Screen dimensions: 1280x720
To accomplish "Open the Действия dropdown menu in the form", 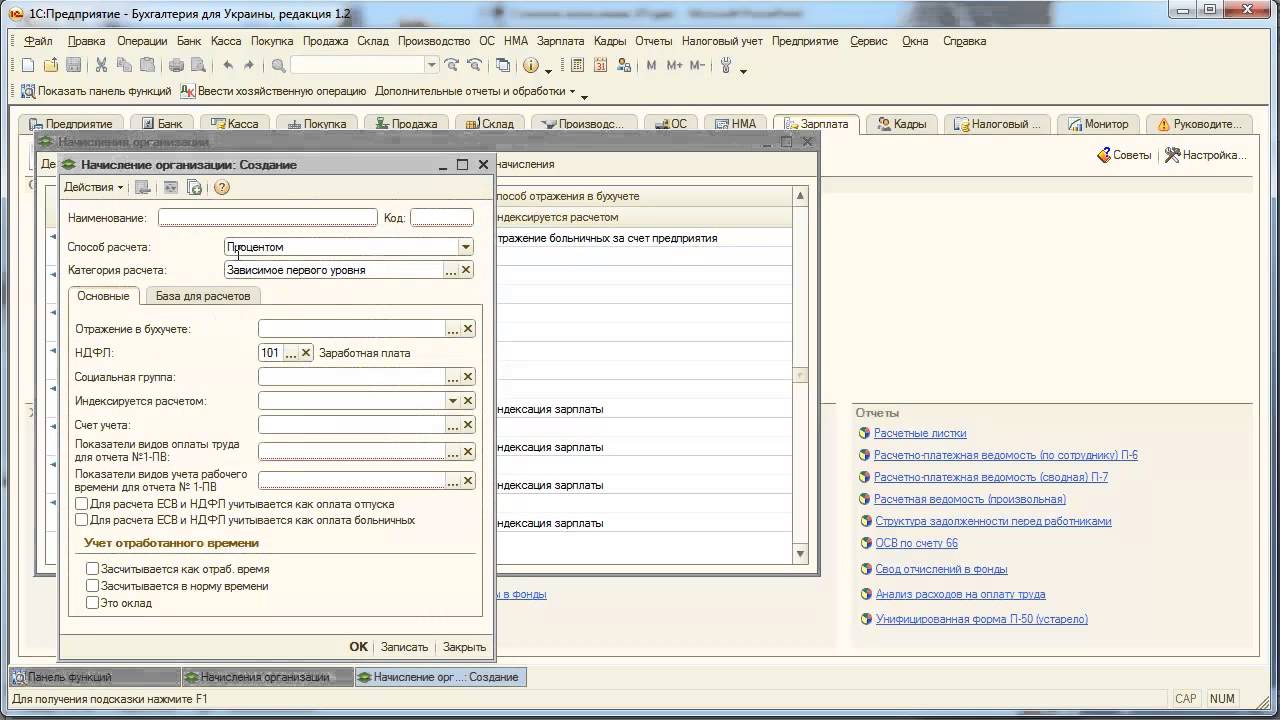I will point(93,187).
